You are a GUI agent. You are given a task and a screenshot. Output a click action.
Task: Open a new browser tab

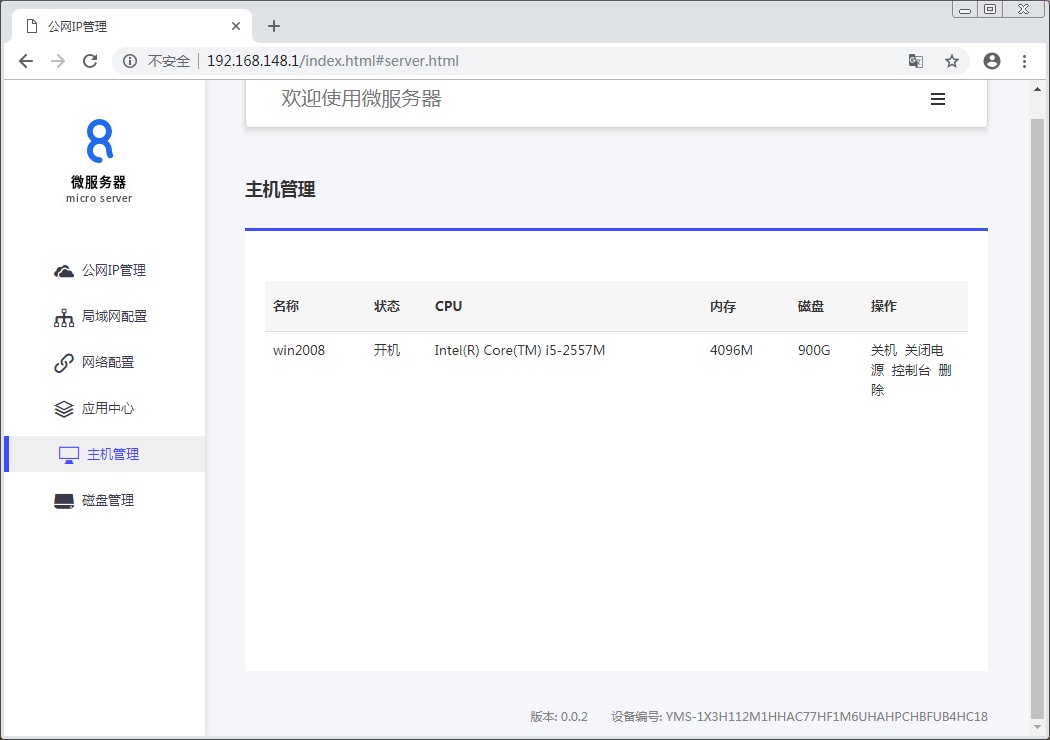(274, 26)
